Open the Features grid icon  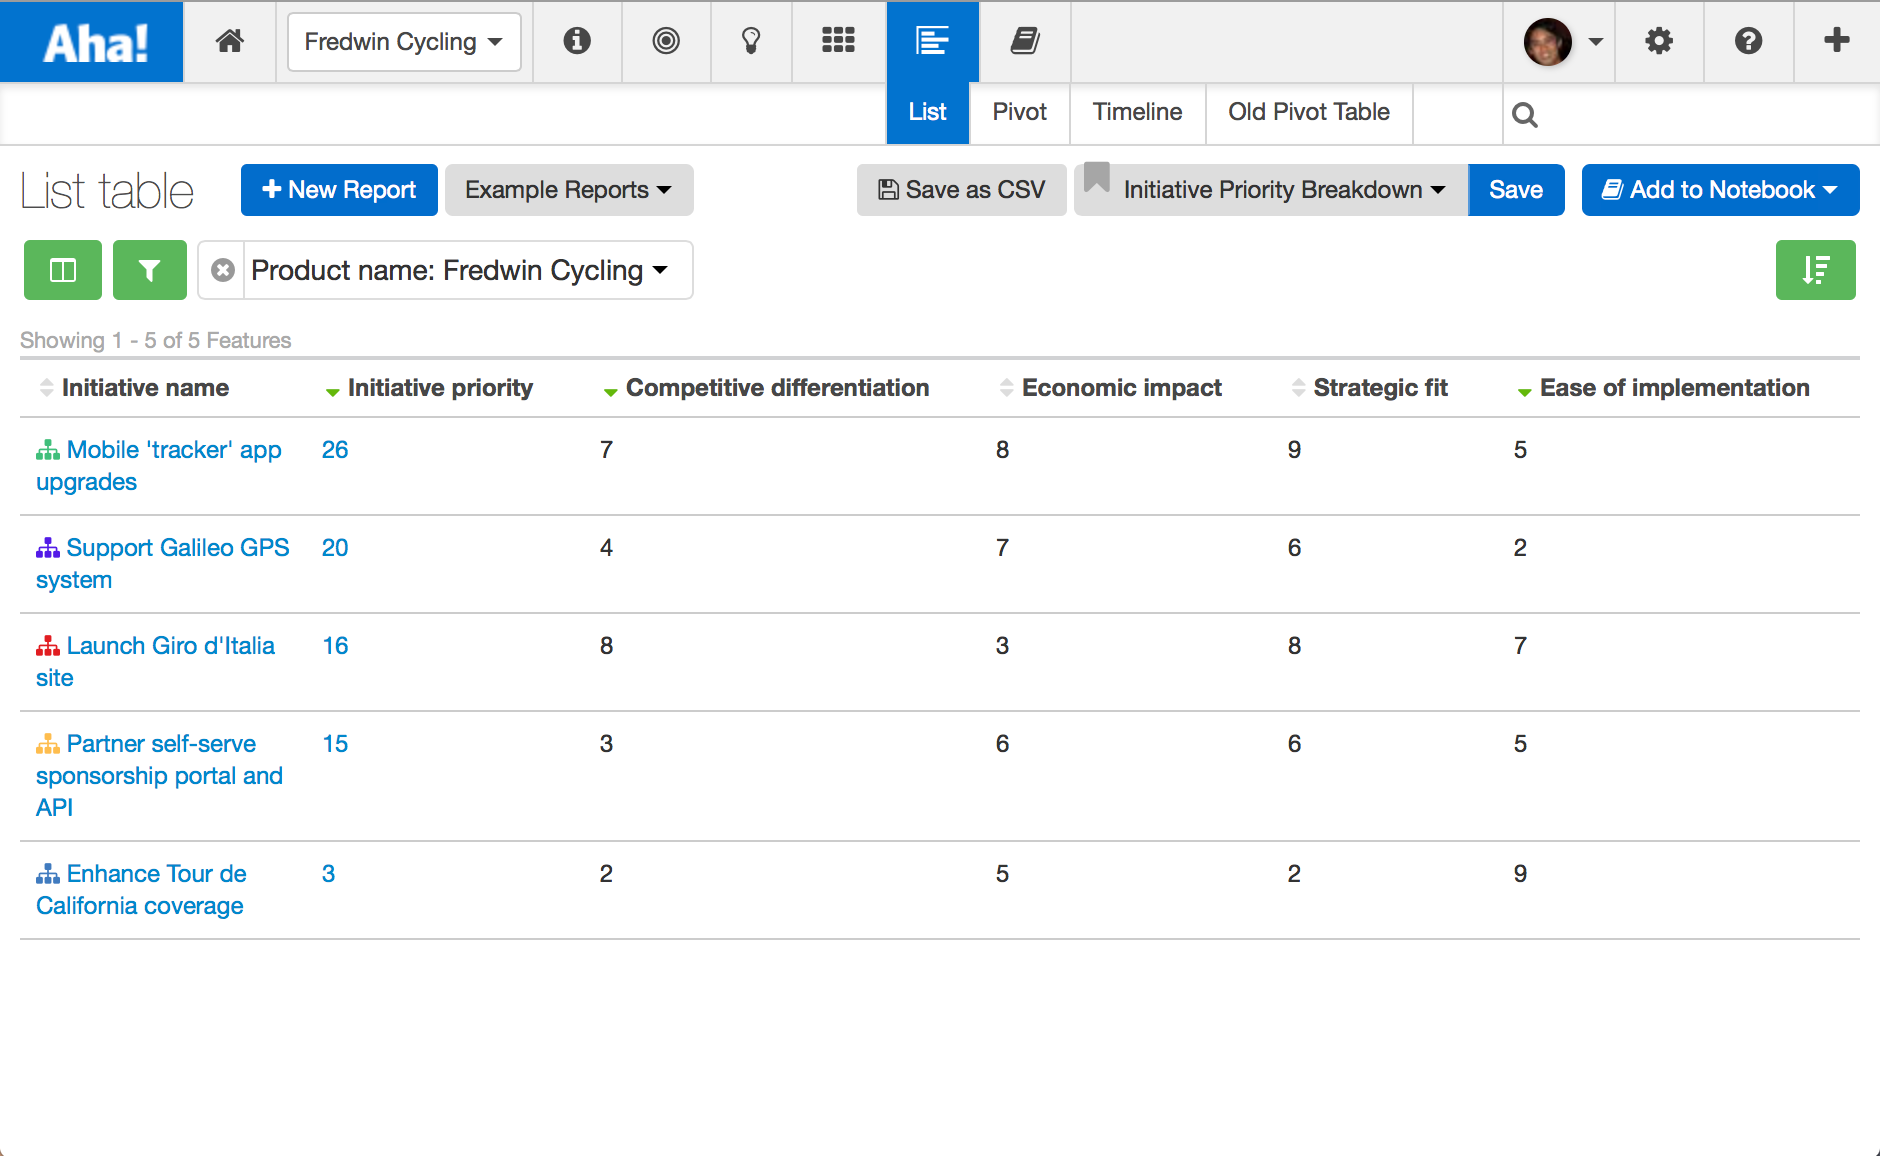pos(839,41)
